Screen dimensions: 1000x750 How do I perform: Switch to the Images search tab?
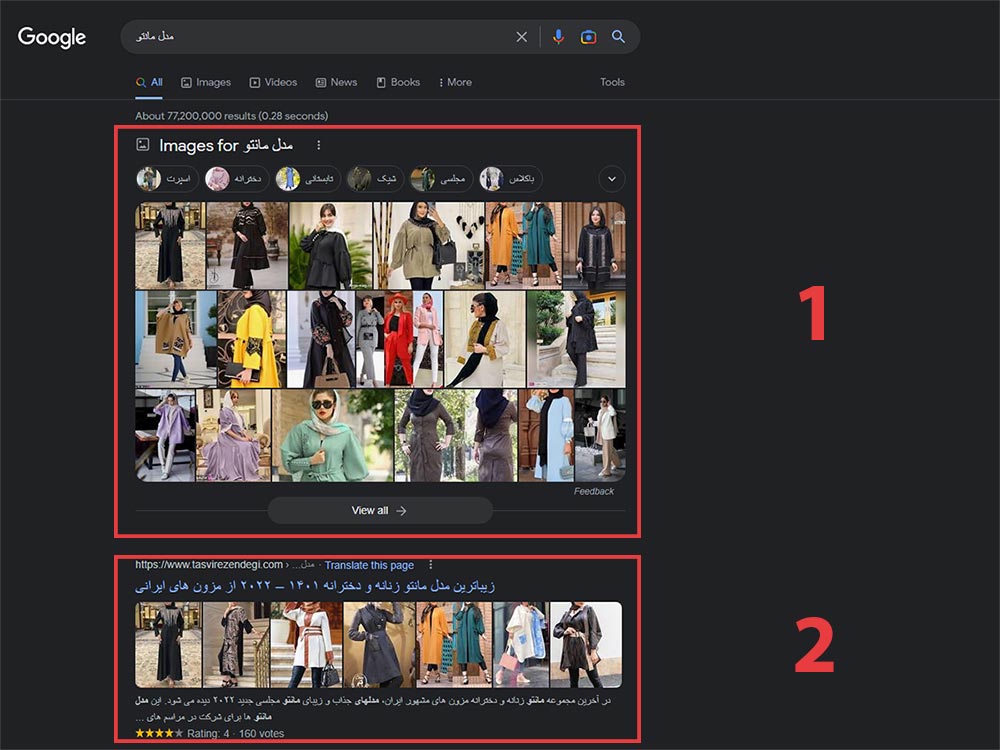pos(205,82)
